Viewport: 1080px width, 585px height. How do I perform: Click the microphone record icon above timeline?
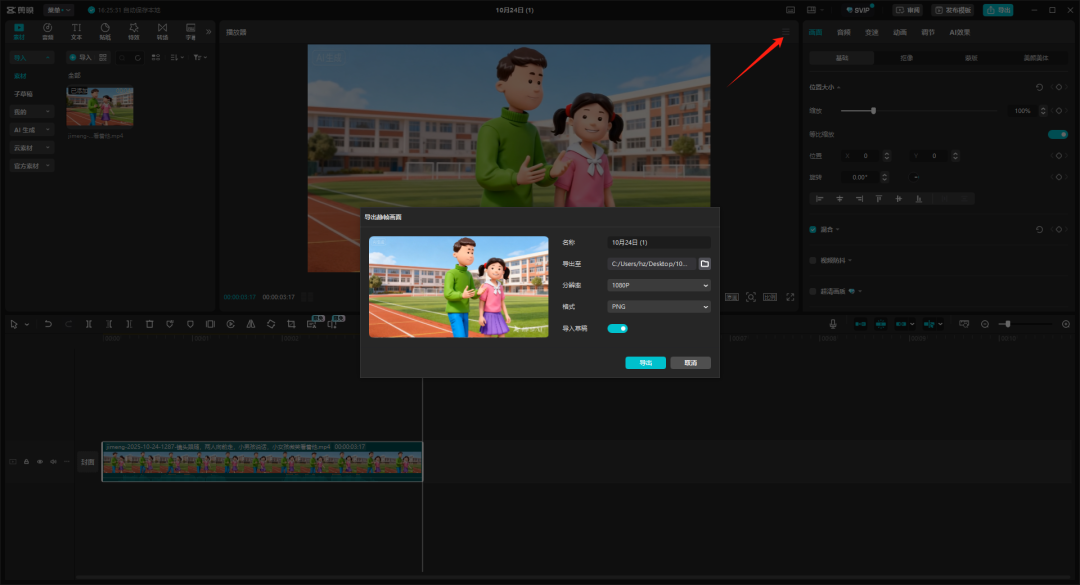click(x=832, y=324)
